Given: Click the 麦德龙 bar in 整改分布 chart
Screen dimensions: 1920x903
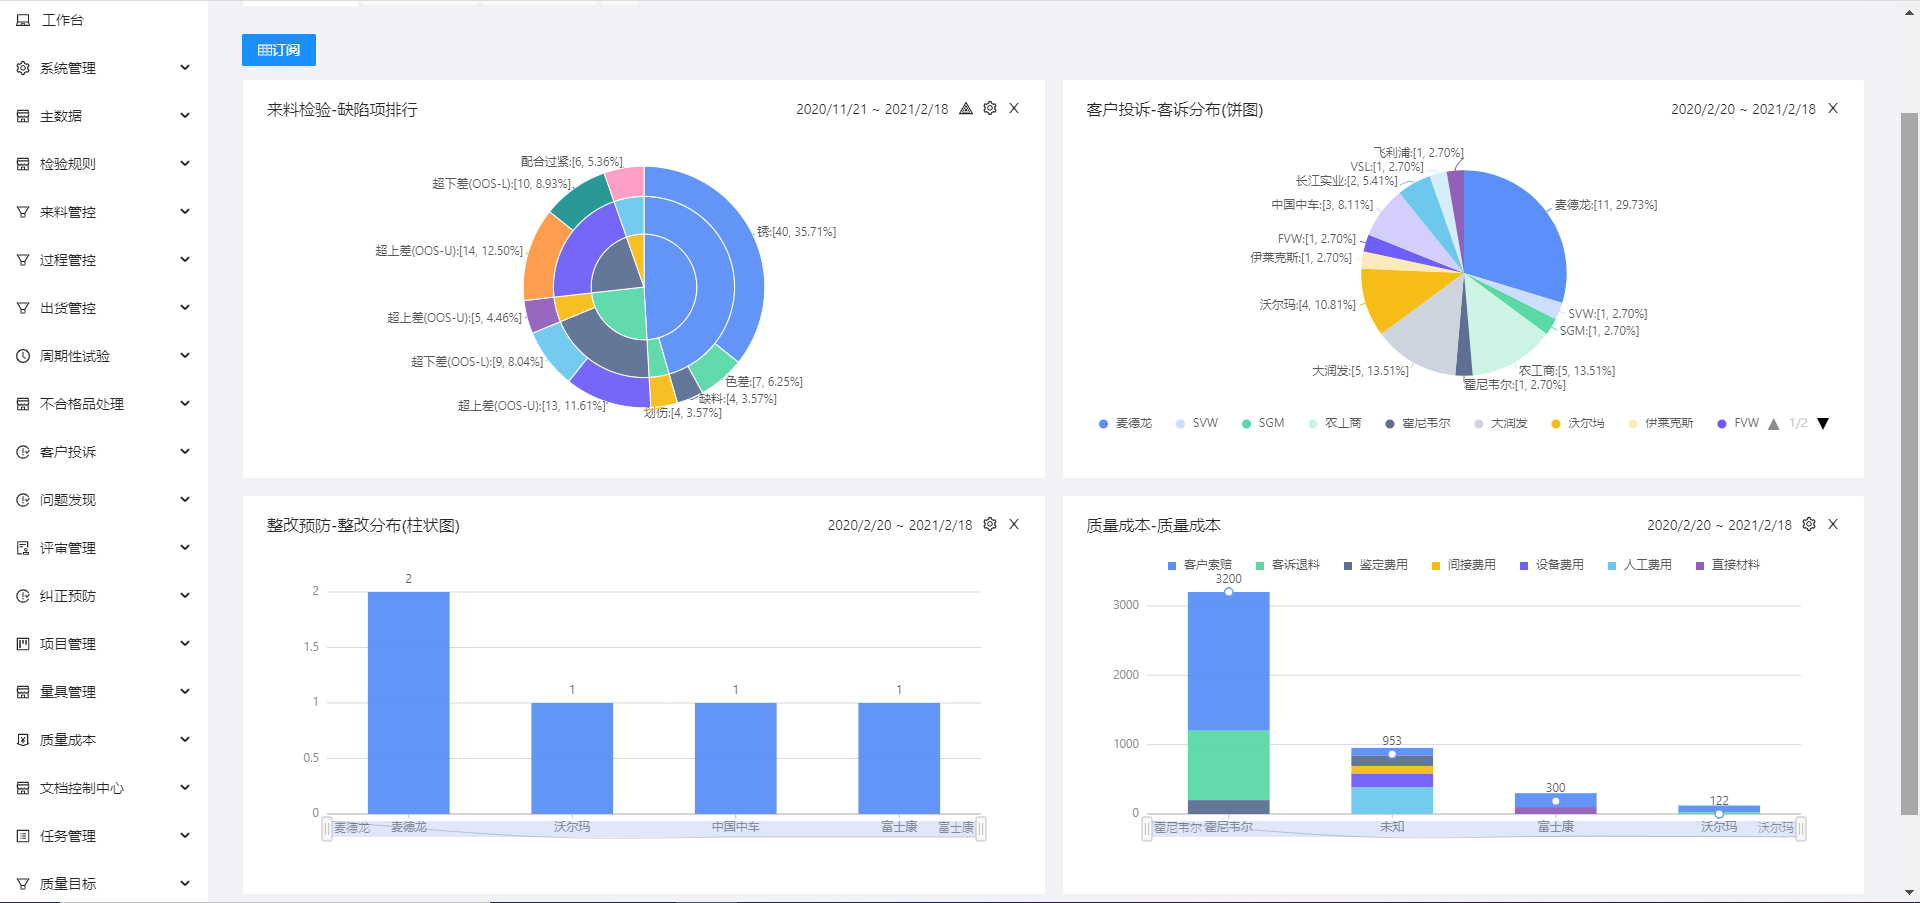Looking at the screenshot, I should coord(408,703).
